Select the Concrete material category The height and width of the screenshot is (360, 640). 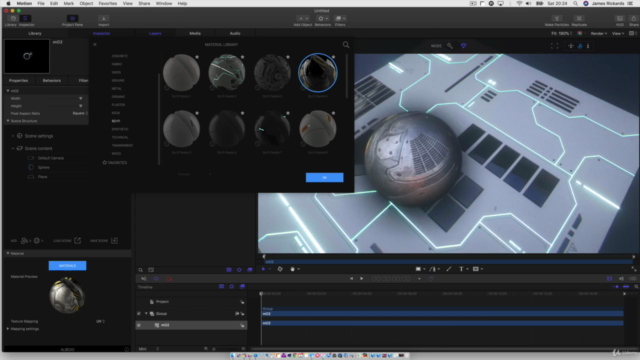point(120,56)
